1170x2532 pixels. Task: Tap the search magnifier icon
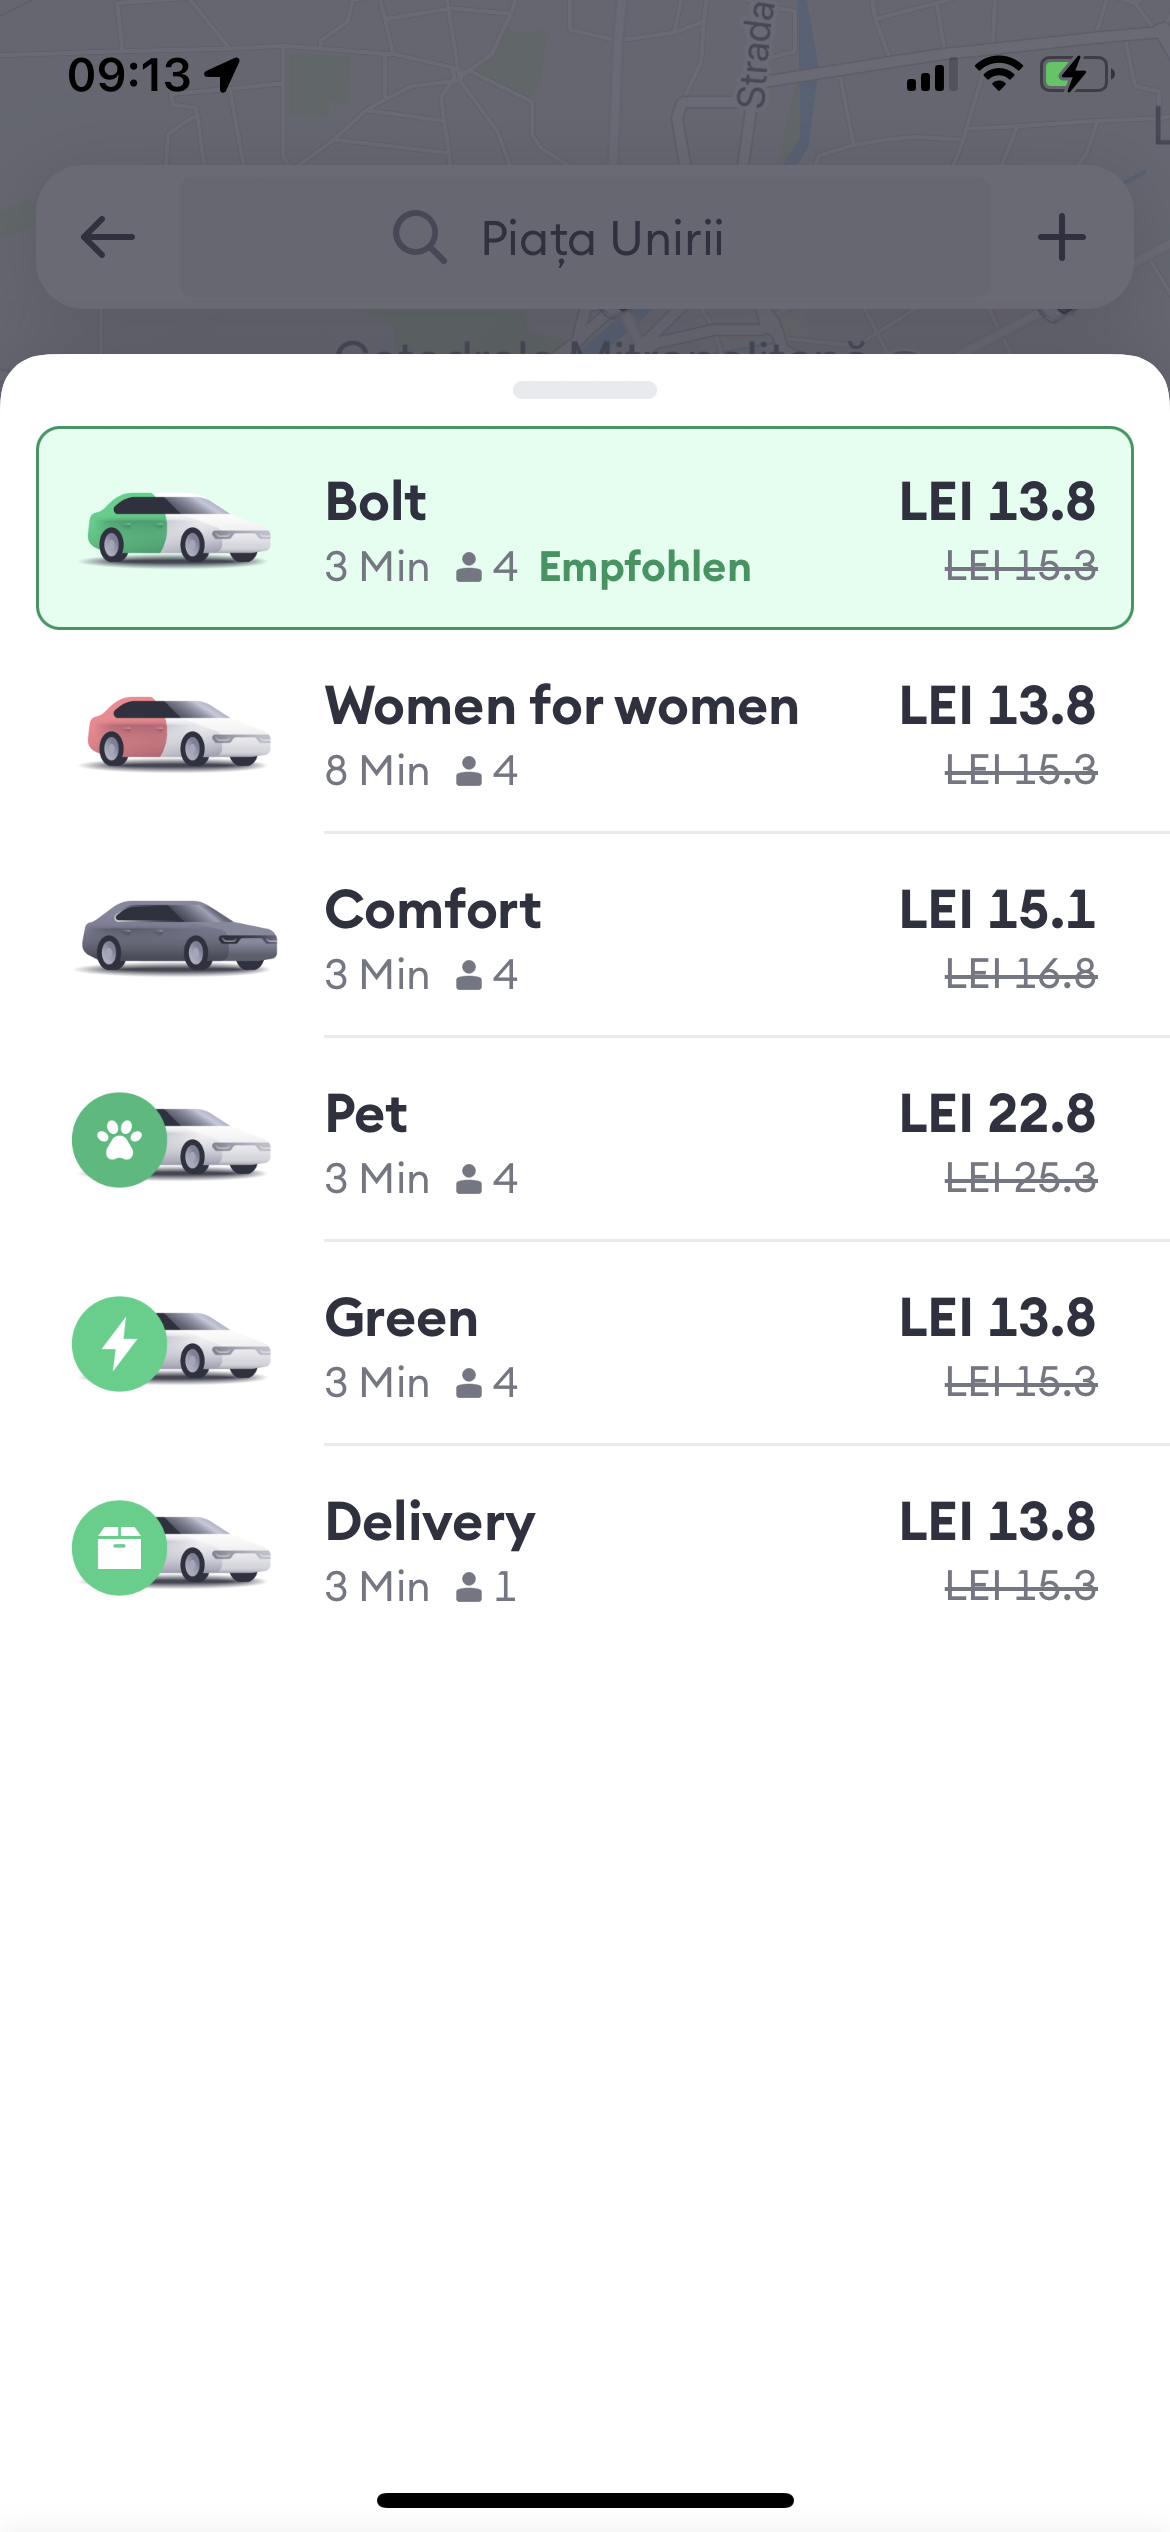(419, 238)
